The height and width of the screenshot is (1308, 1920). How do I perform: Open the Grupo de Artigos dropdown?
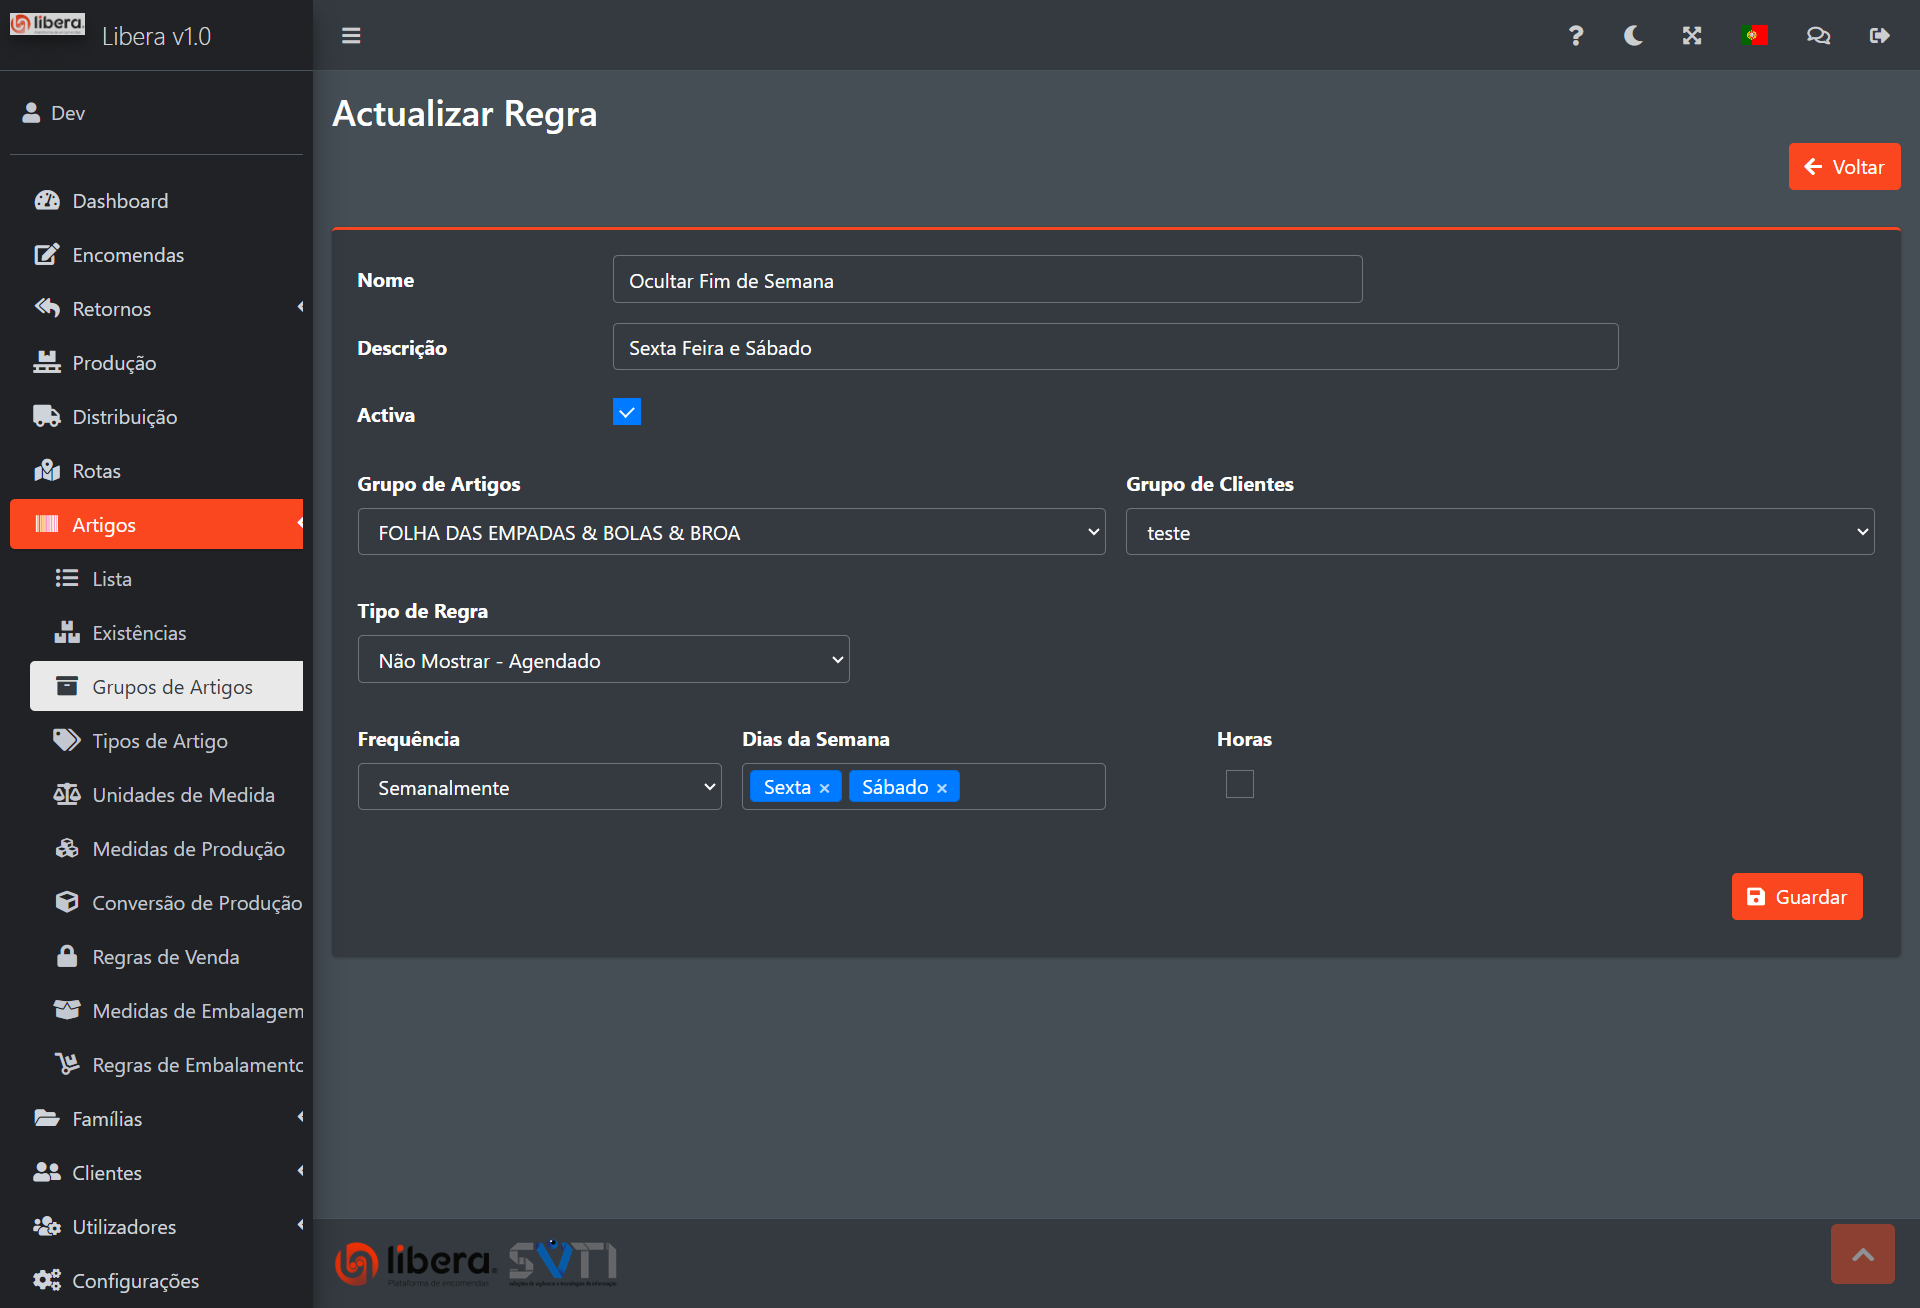coord(731,532)
